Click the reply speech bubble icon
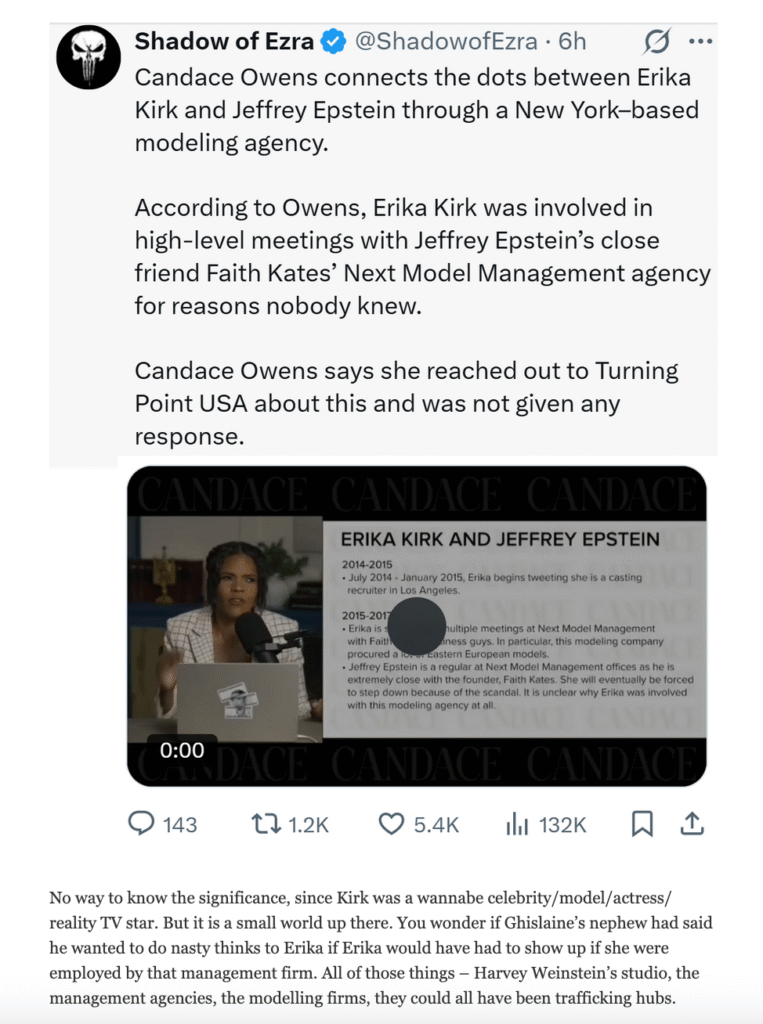This screenshot has height=1024, width=763. coord(142,824)
